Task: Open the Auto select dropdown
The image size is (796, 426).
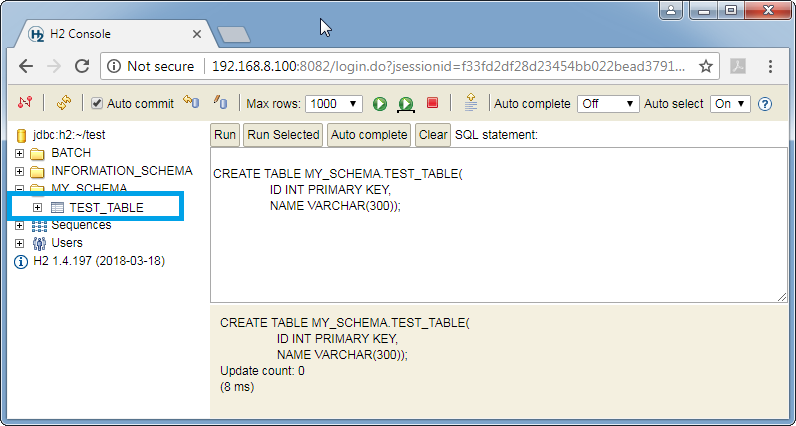Action: [x=730, y=104]
